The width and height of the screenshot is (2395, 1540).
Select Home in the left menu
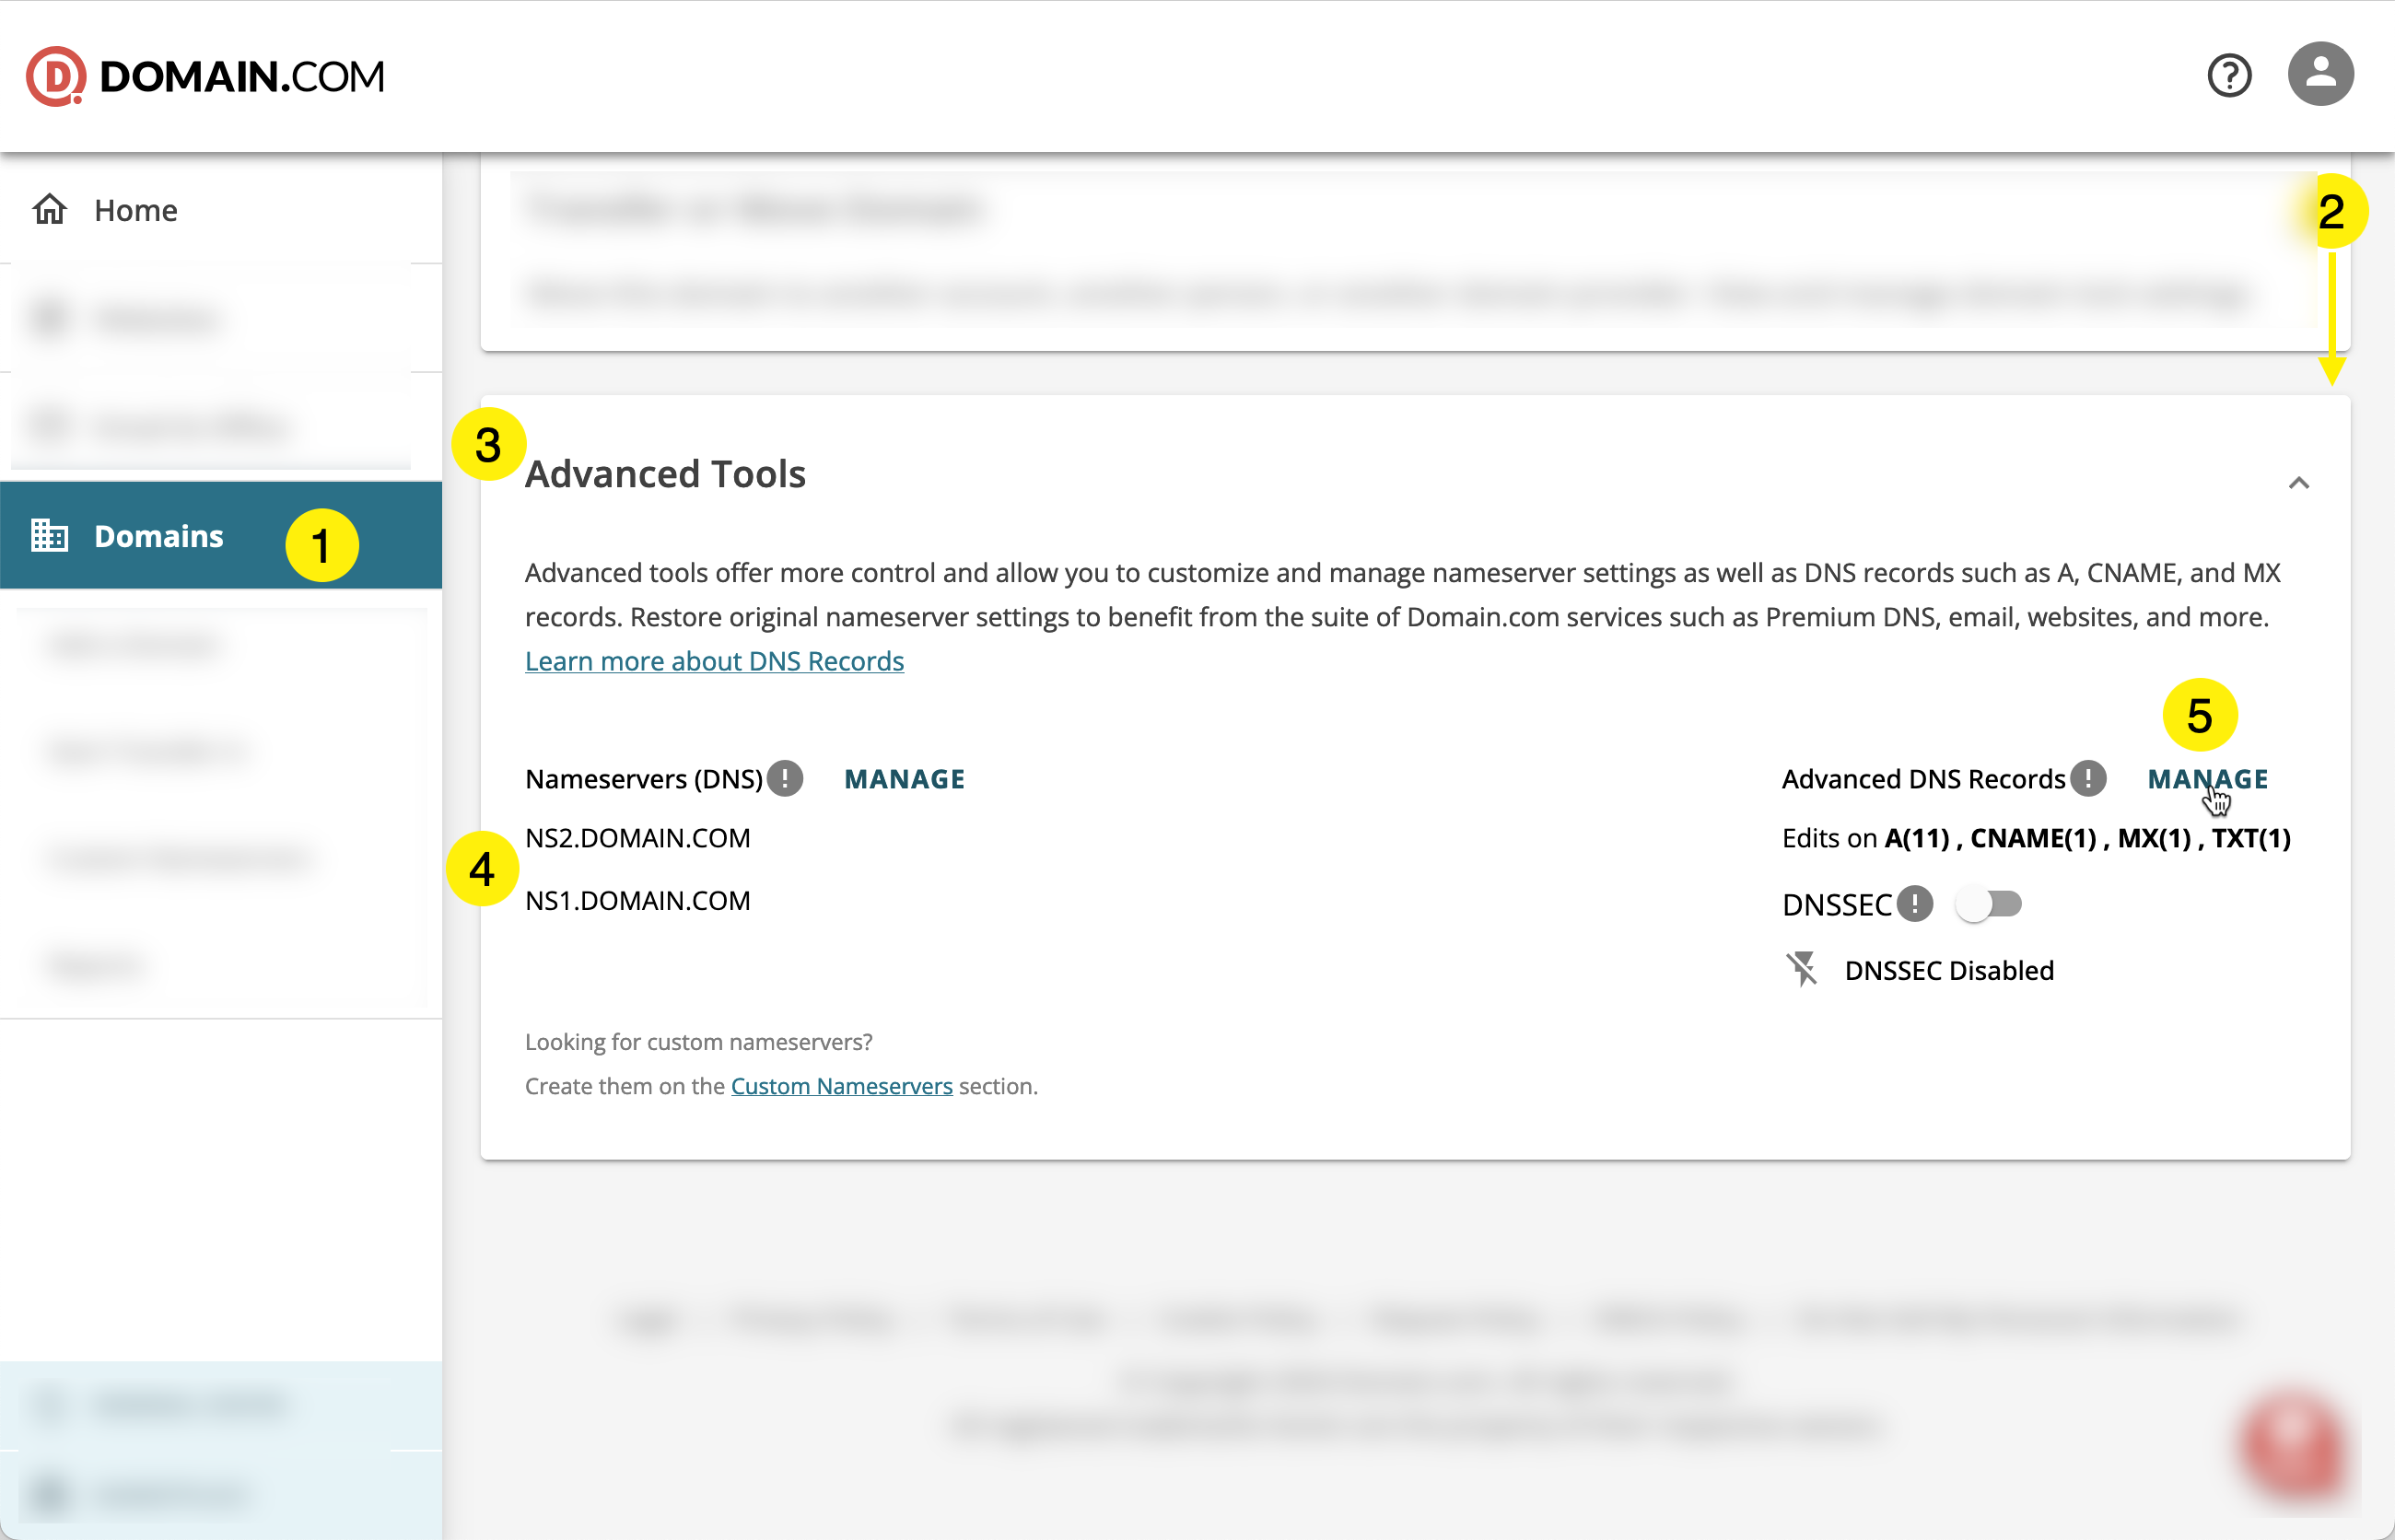[135, 210]
